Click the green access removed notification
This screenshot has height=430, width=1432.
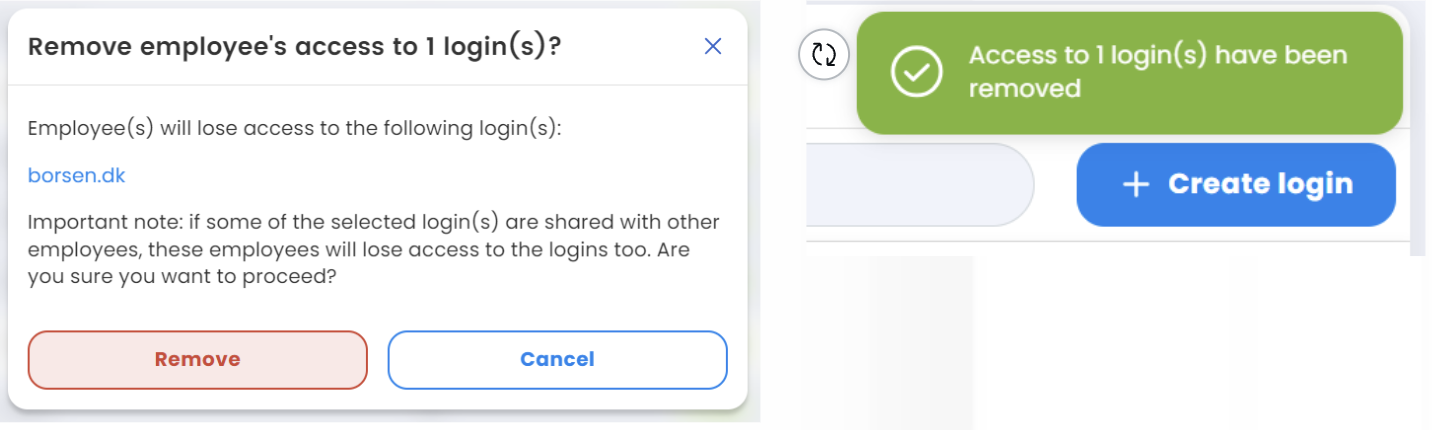(1130, 72)
